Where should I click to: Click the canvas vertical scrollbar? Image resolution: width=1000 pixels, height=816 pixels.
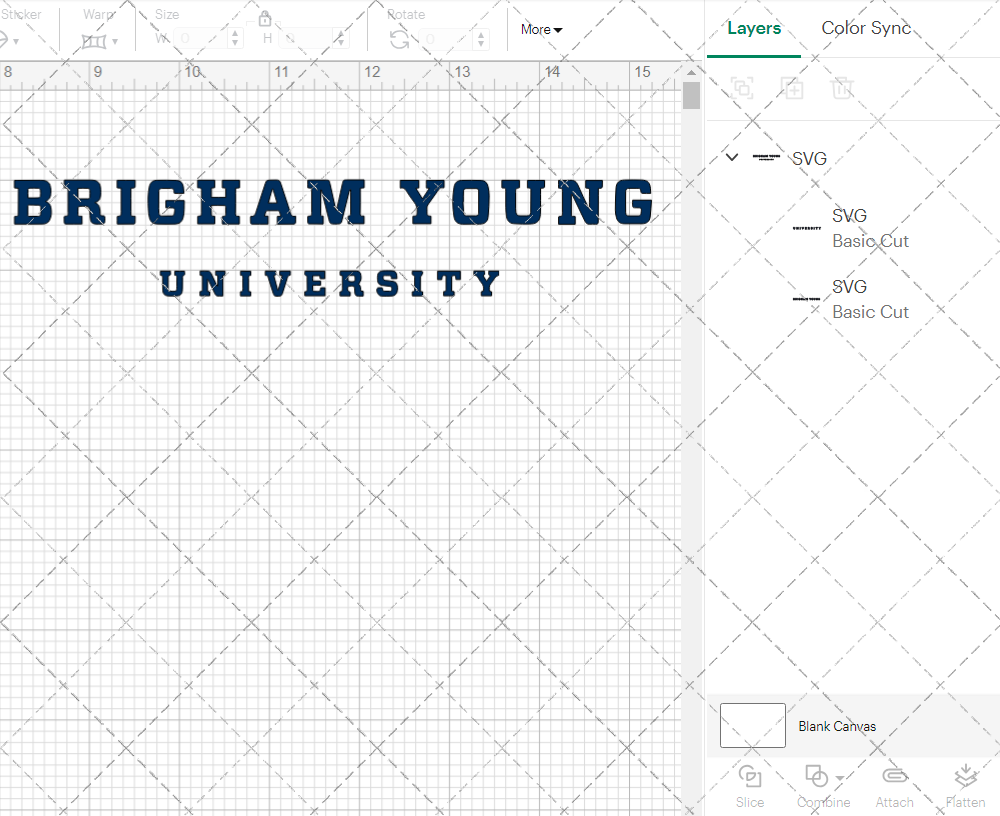690,95
